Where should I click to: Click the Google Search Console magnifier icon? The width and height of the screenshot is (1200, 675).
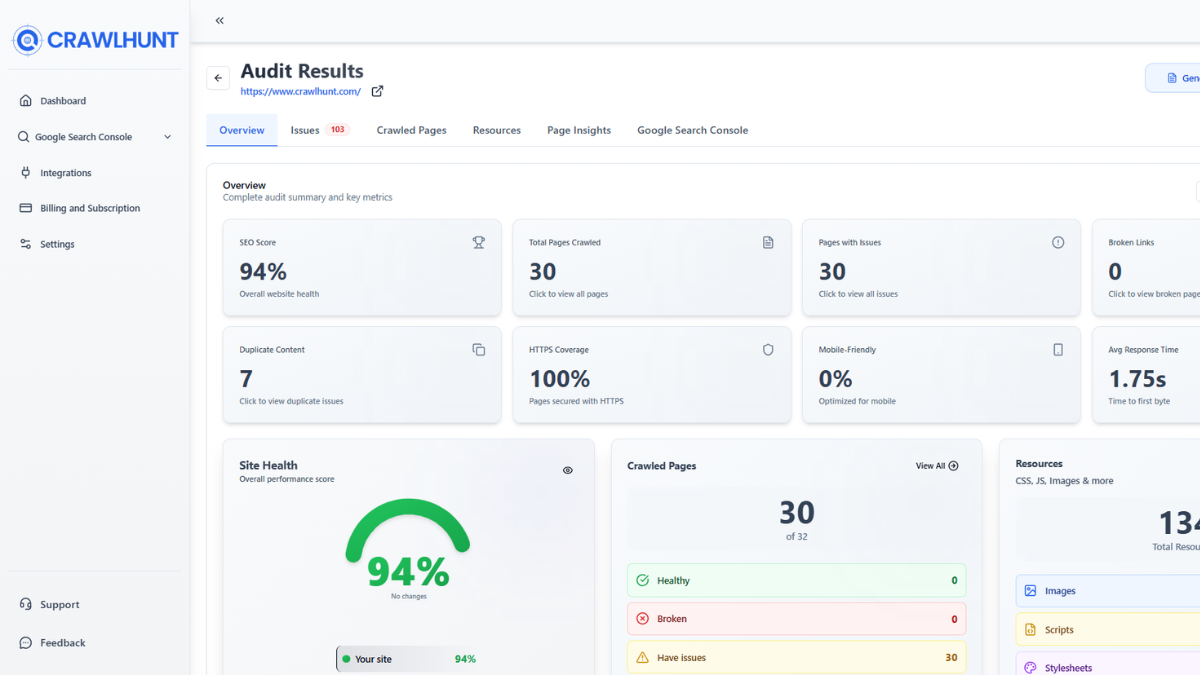pyautogui.click(x=24, y=137)
